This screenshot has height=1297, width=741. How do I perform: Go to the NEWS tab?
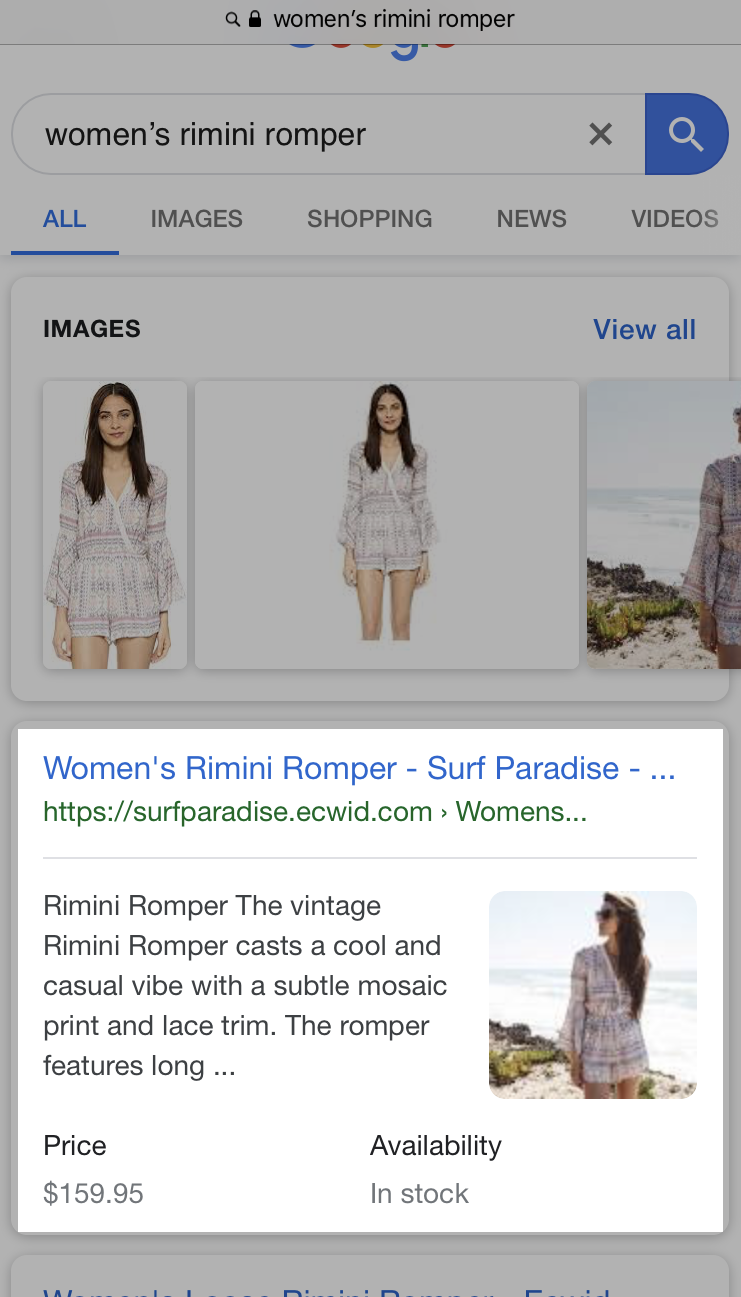click(531, 219)
